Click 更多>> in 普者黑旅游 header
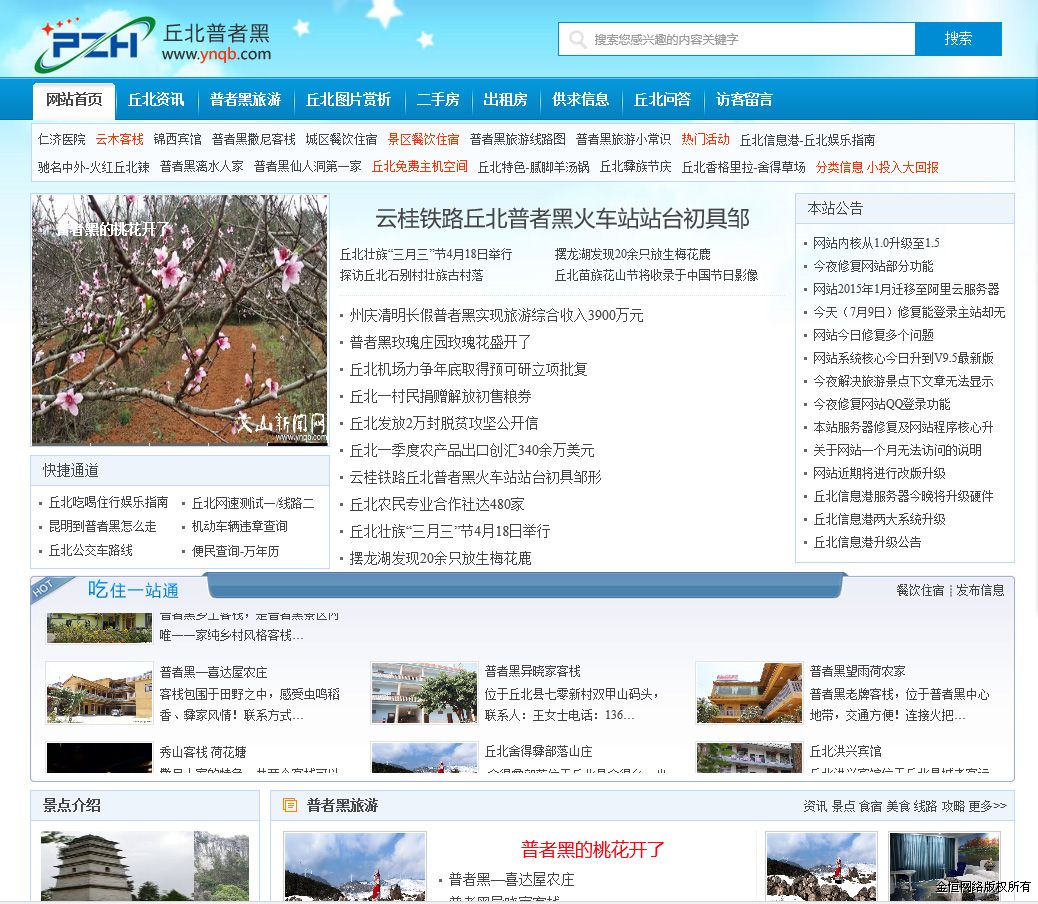 pos(987,806)
